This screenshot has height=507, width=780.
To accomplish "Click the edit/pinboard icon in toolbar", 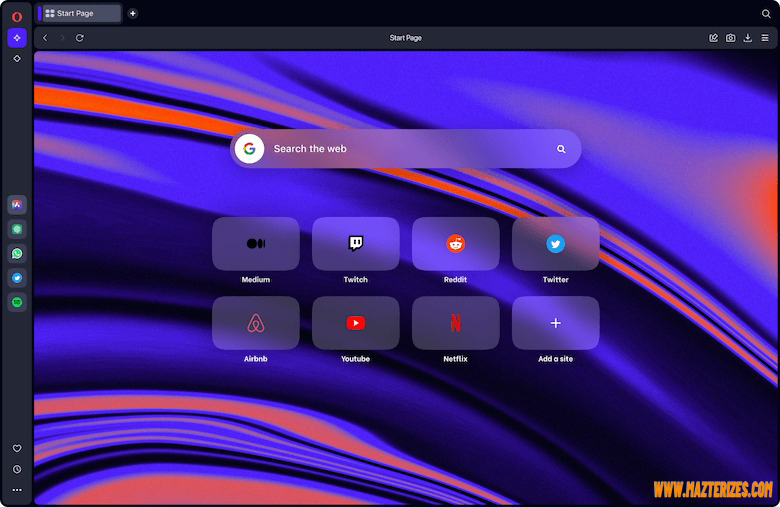I will coord(713,38).
